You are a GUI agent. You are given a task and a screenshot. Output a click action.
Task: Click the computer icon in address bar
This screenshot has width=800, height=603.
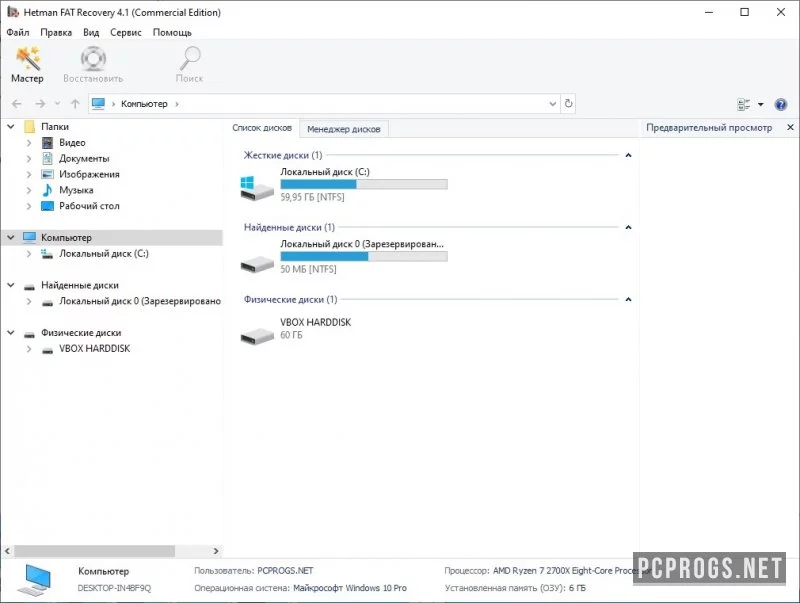pos(98,104)
